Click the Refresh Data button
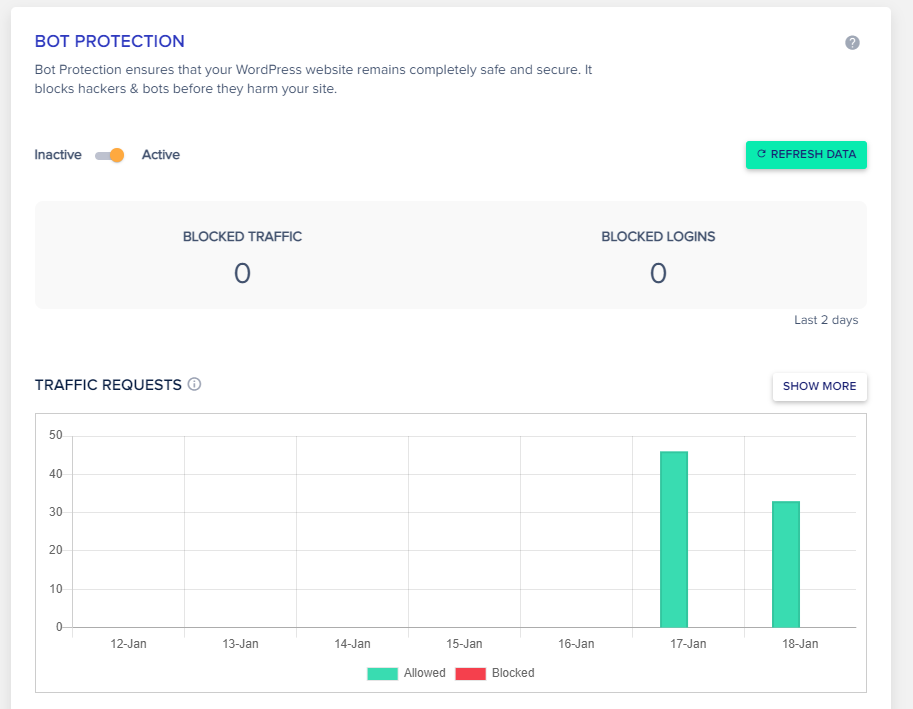Viewport: 913px width, 709px height. tap(806, 154)
